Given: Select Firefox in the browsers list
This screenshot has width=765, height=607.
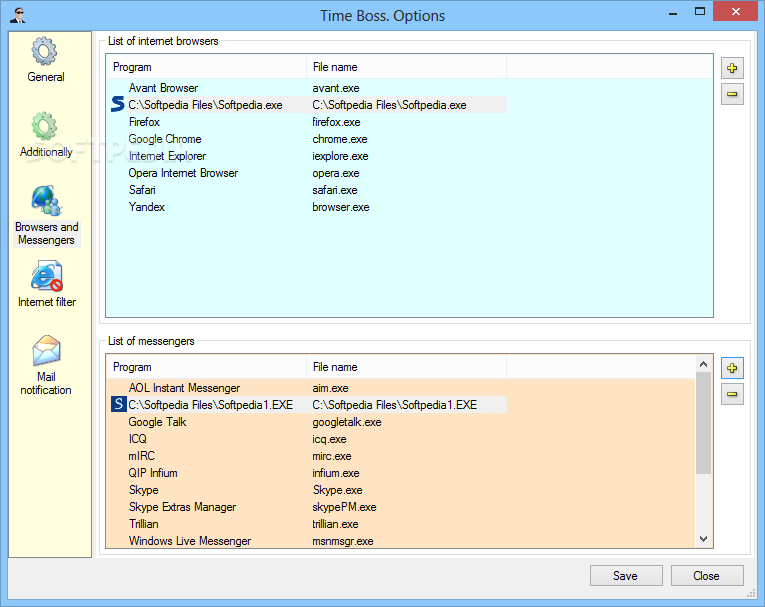Looking at the screenshot, I should tap(307, 122).
